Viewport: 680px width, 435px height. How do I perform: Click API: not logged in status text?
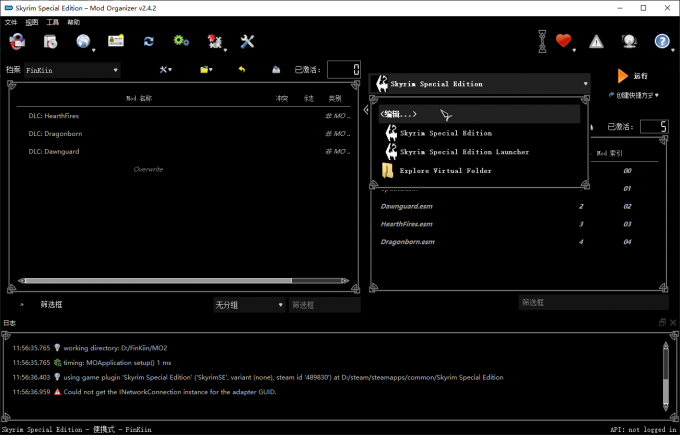643,429
